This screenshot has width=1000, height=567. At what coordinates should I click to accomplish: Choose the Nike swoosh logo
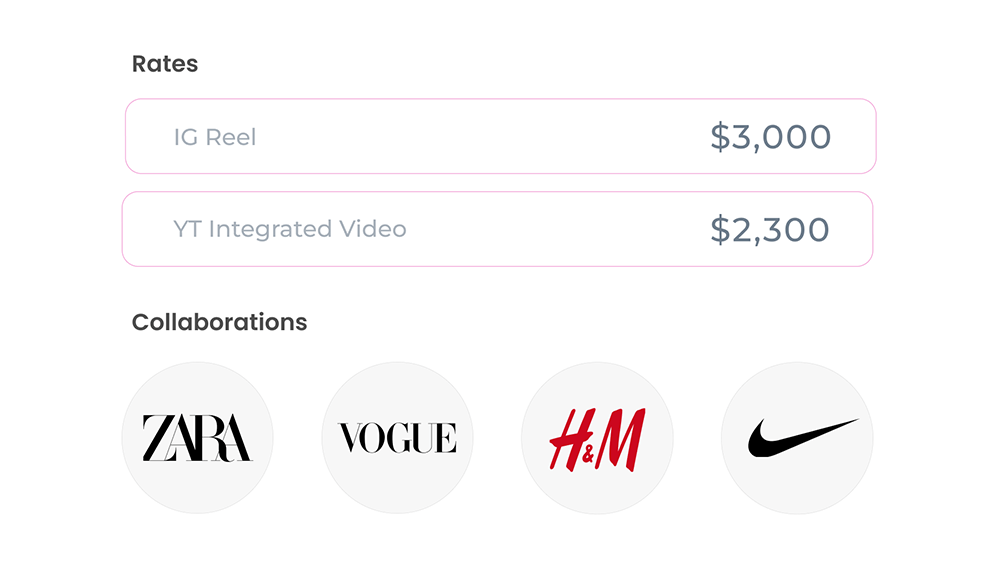click(797, 438)
